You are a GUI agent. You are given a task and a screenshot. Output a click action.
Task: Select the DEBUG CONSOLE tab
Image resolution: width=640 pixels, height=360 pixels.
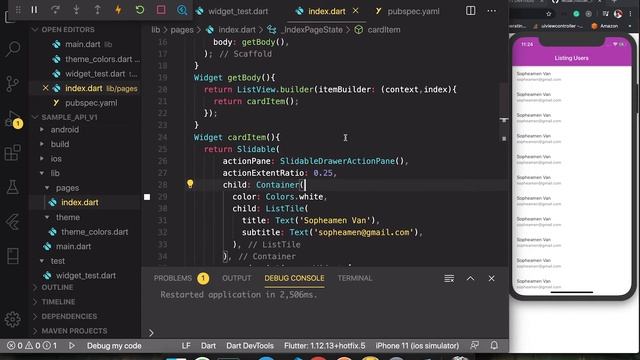click(x=294, y=278)
